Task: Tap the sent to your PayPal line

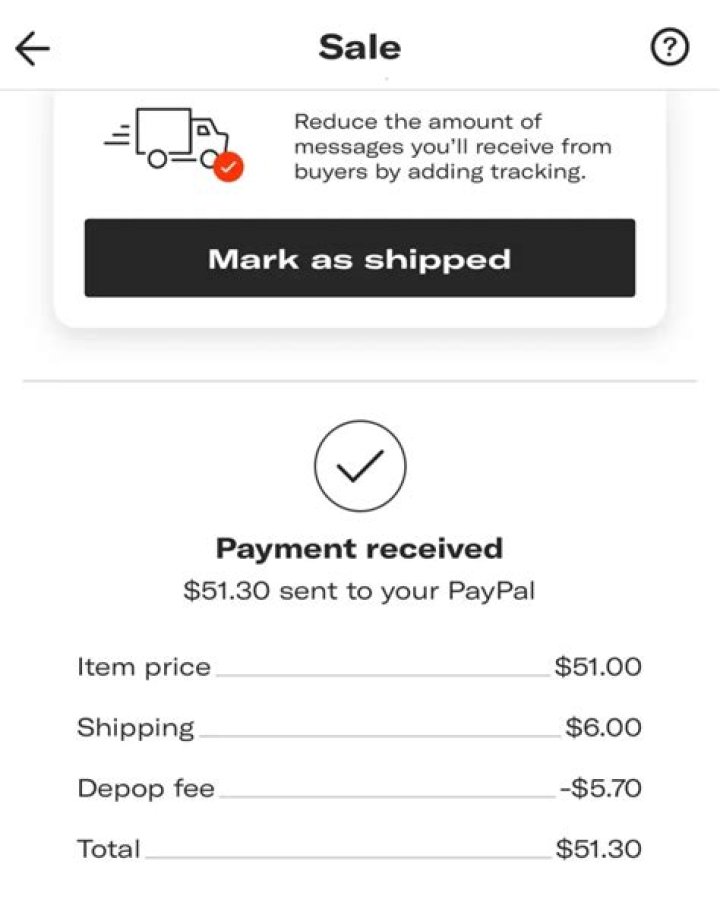Action: pos(359,591)
